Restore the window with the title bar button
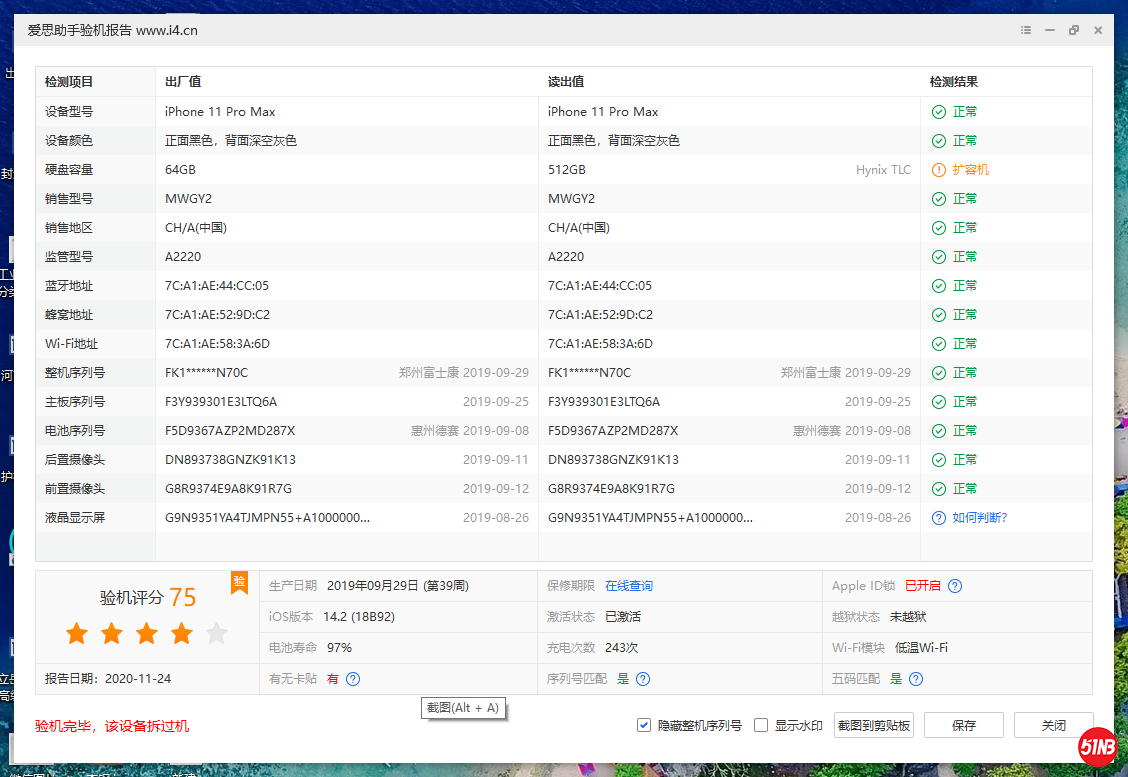The image size is (1128, 777). pos(1074,31)
